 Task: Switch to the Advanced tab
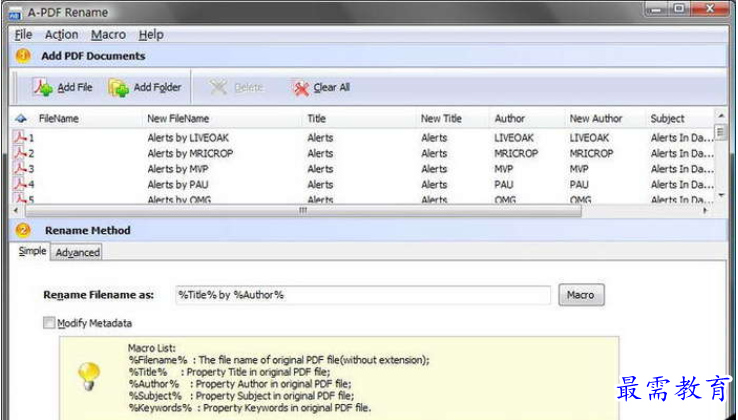(77, 252)
